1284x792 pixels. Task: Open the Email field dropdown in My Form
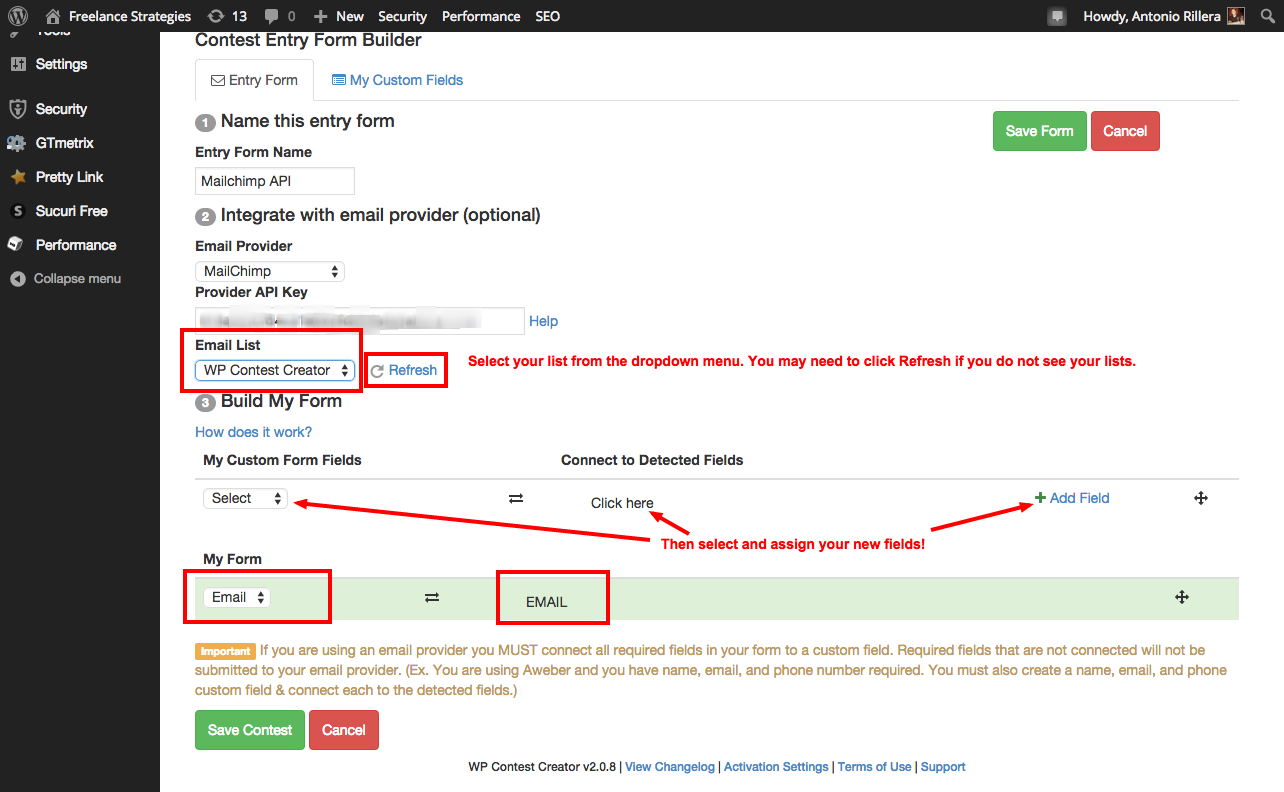237,597
